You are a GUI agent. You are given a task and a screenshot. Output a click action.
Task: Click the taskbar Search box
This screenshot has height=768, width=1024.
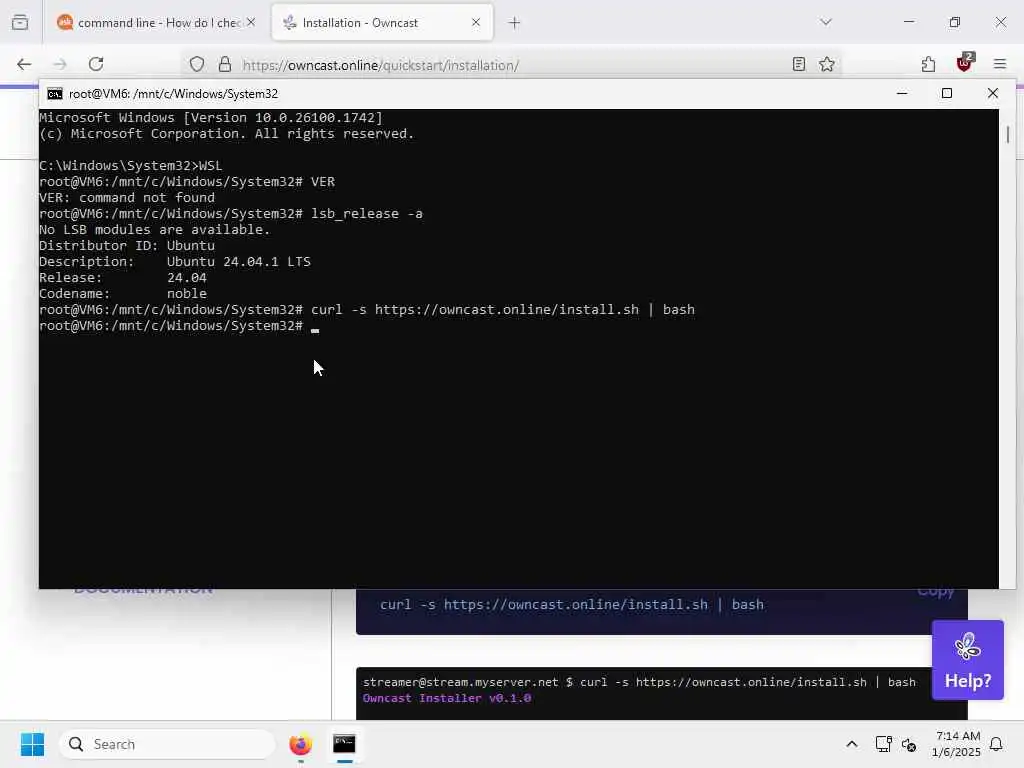[167, 744]
